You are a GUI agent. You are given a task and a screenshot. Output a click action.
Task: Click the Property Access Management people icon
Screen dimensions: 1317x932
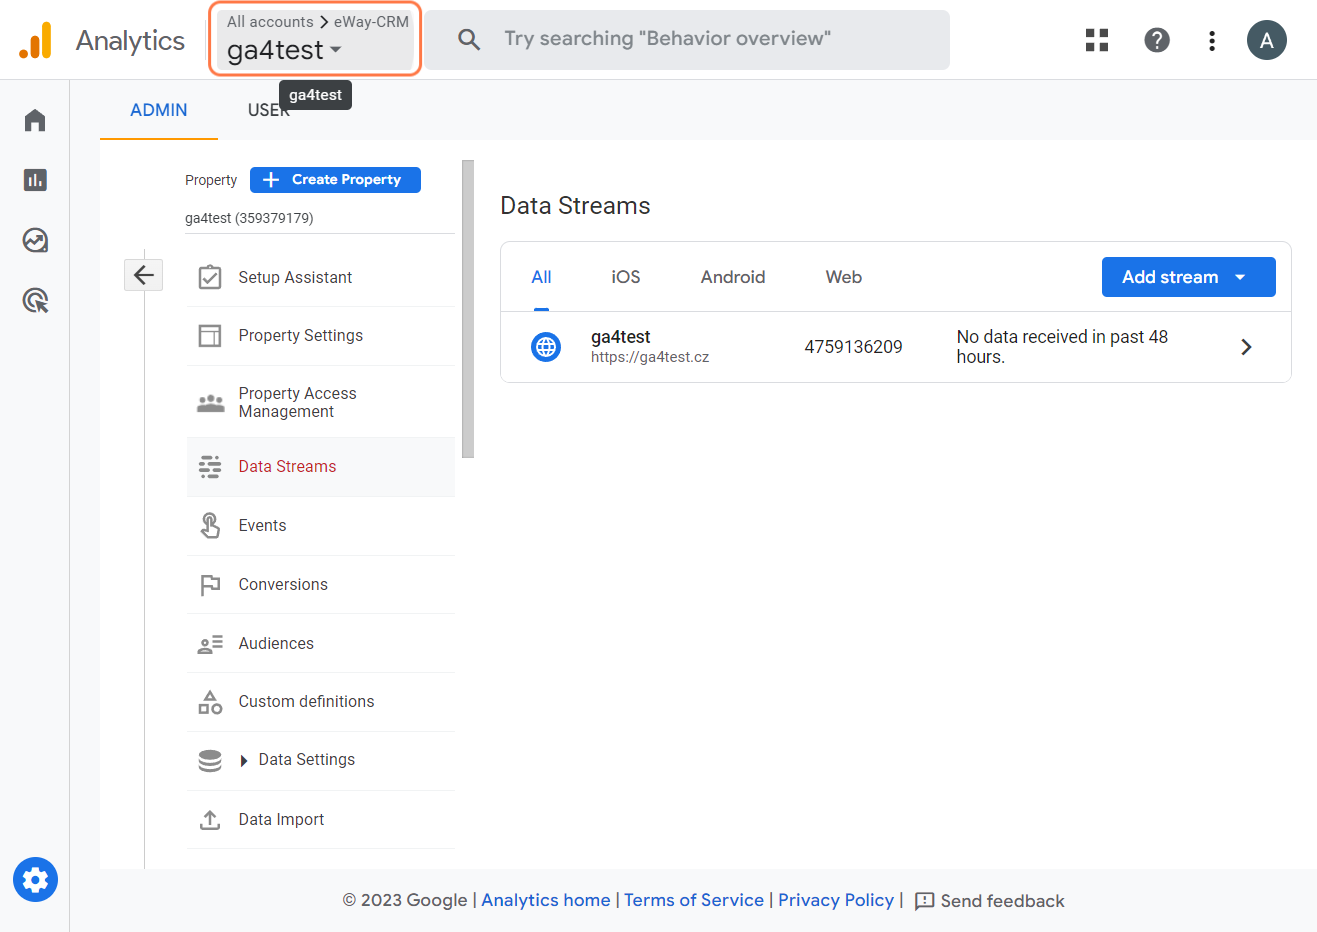pos(210,403)
